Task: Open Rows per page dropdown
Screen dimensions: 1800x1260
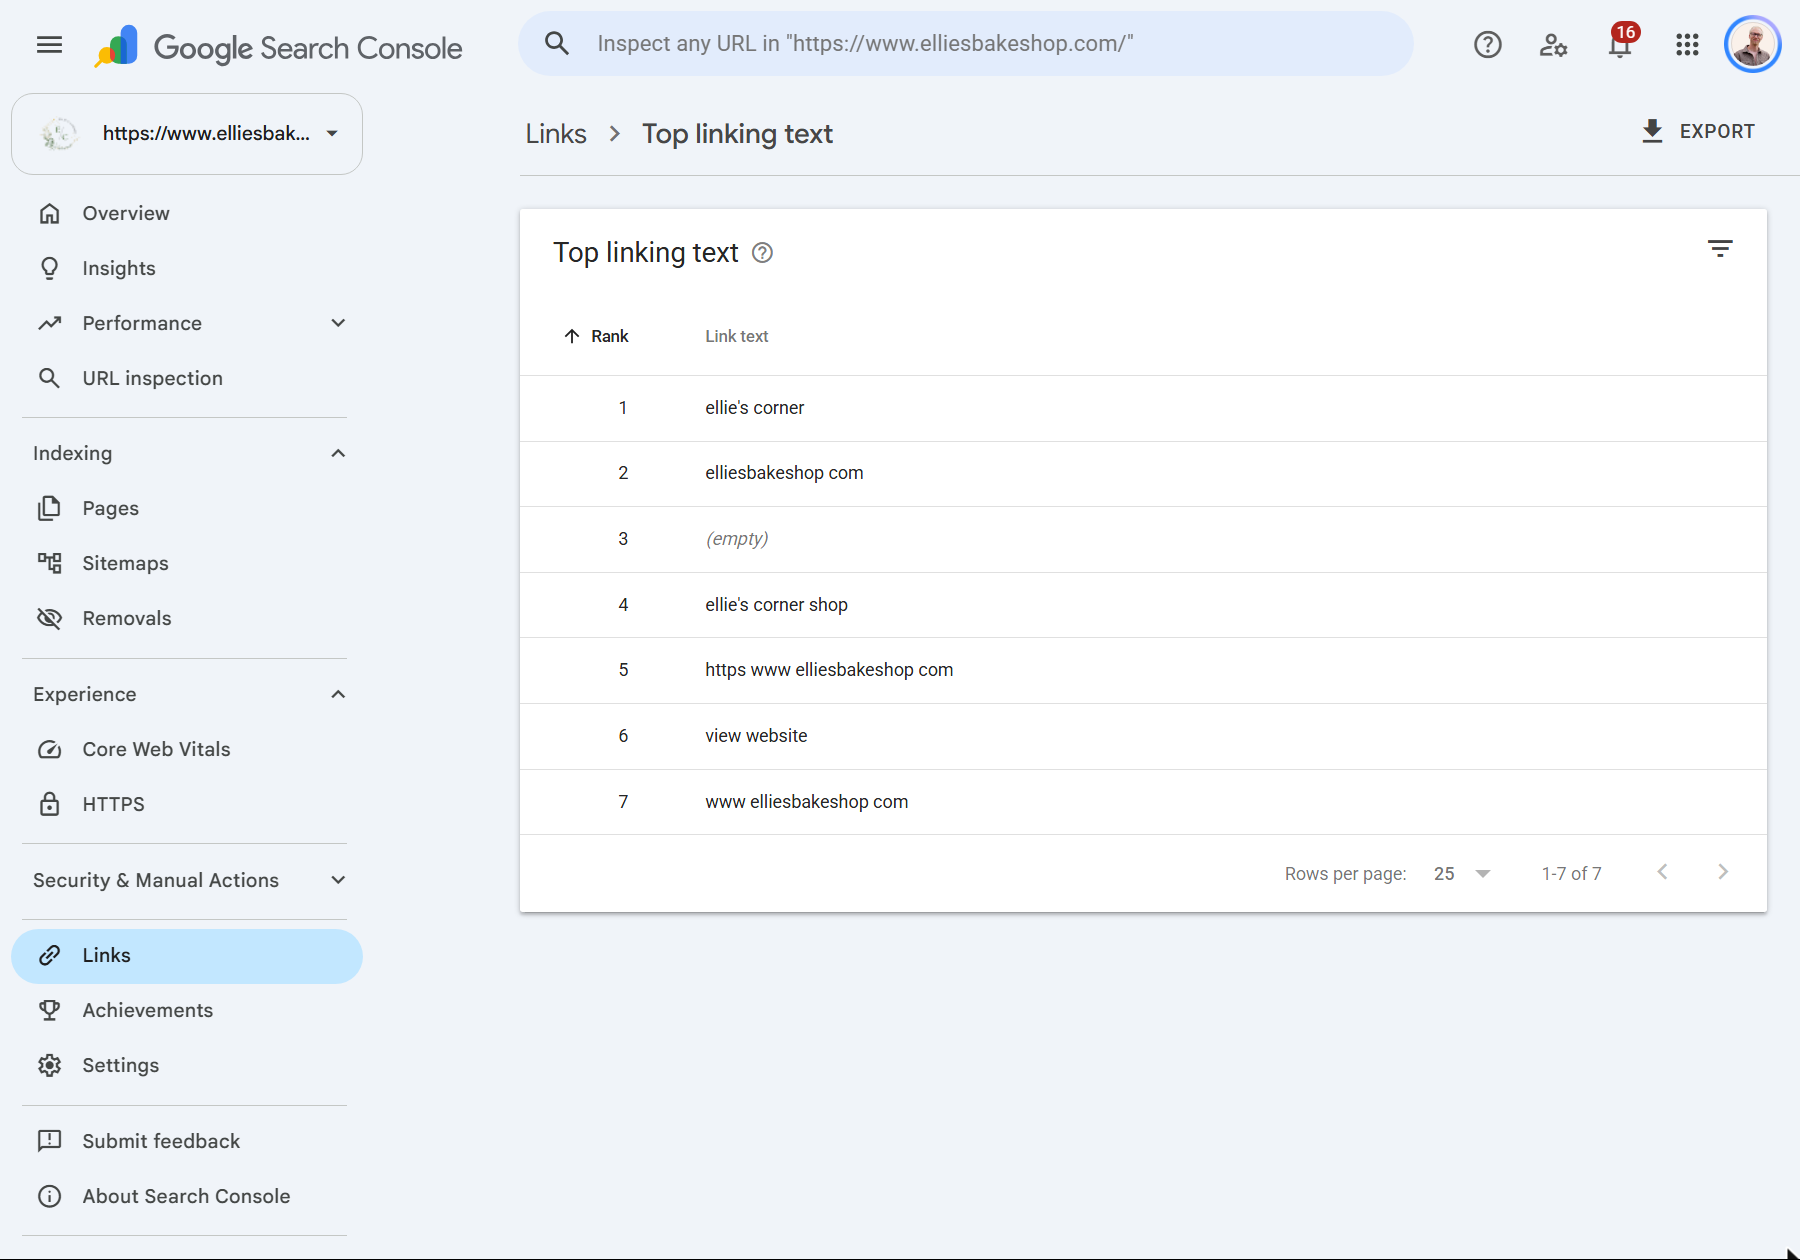Action: 1462,874
